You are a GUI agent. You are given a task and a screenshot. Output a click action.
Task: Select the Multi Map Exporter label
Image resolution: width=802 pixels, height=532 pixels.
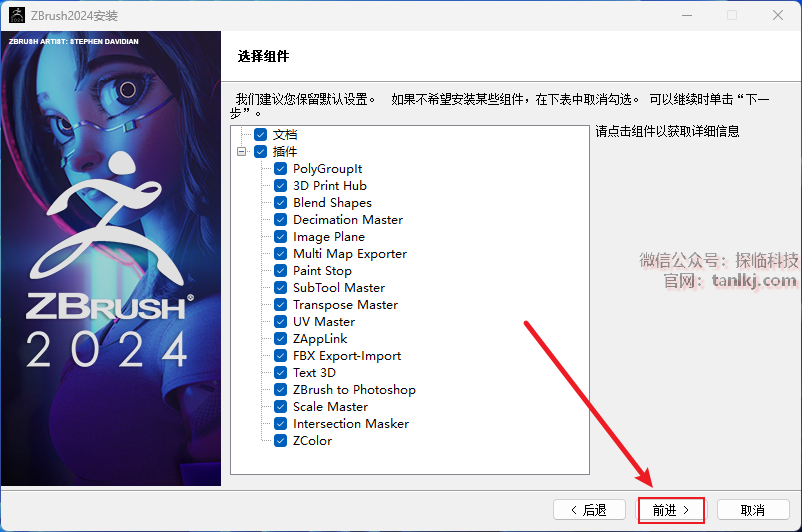[x=350, y=254]
